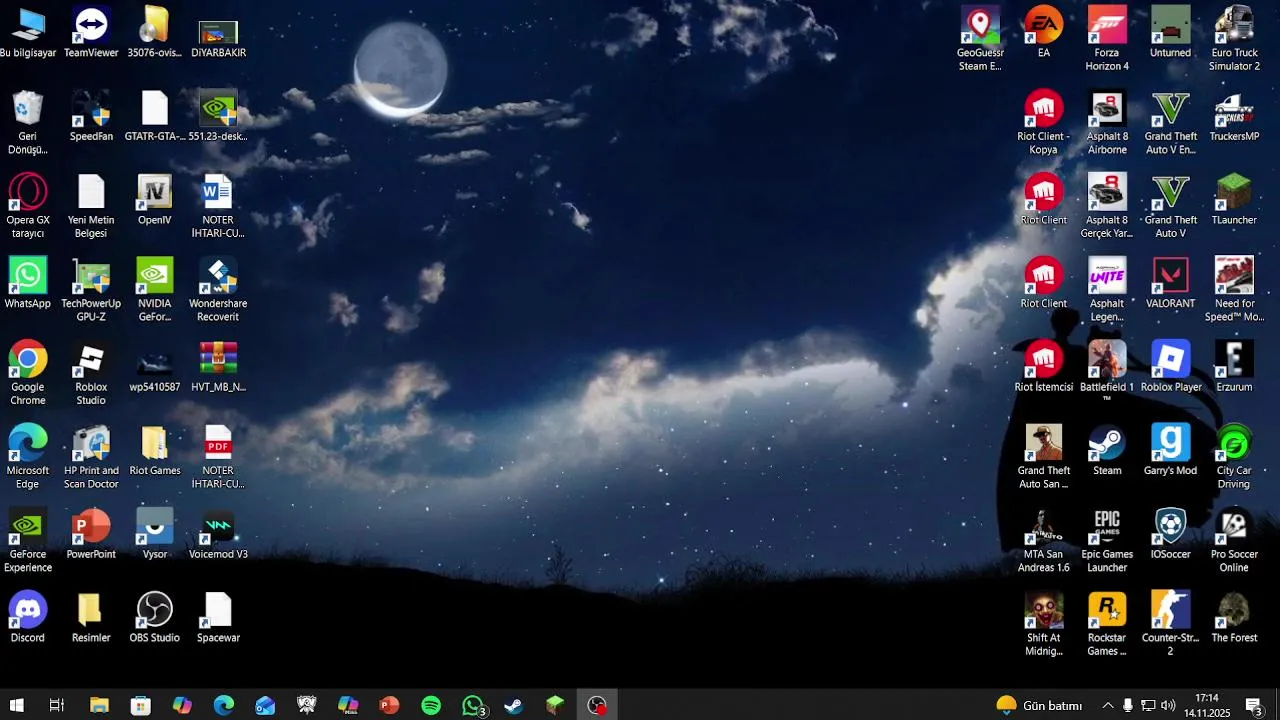1280x720 pixels.
Task: Click the Geri Dönüşüm recycle bin icon
Action: point(28,123)
